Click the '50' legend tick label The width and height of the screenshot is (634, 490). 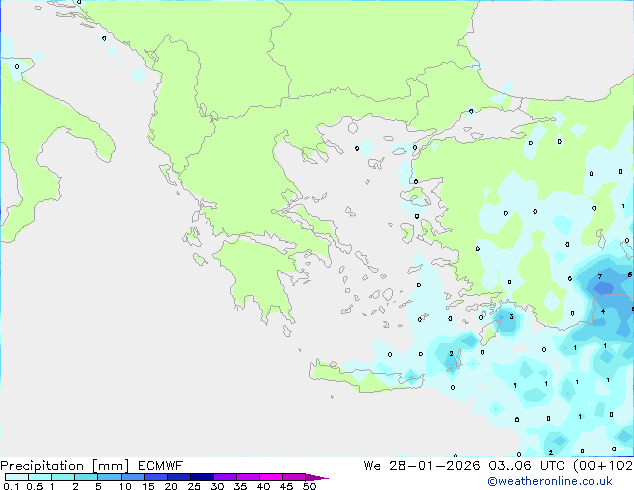coord(309,486)
